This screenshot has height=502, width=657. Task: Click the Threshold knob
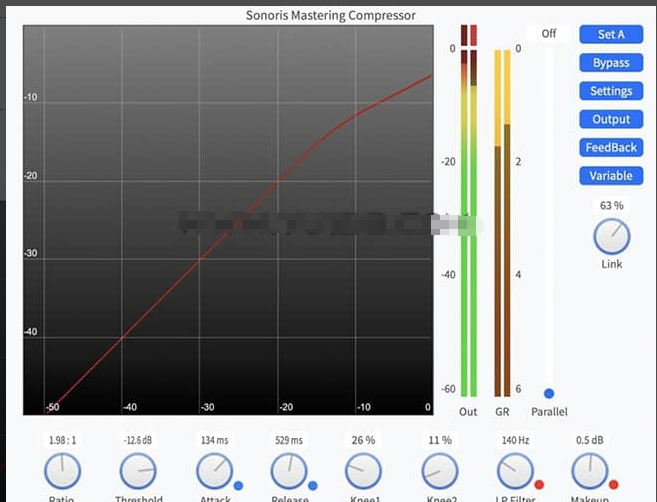tap(138, 471)
